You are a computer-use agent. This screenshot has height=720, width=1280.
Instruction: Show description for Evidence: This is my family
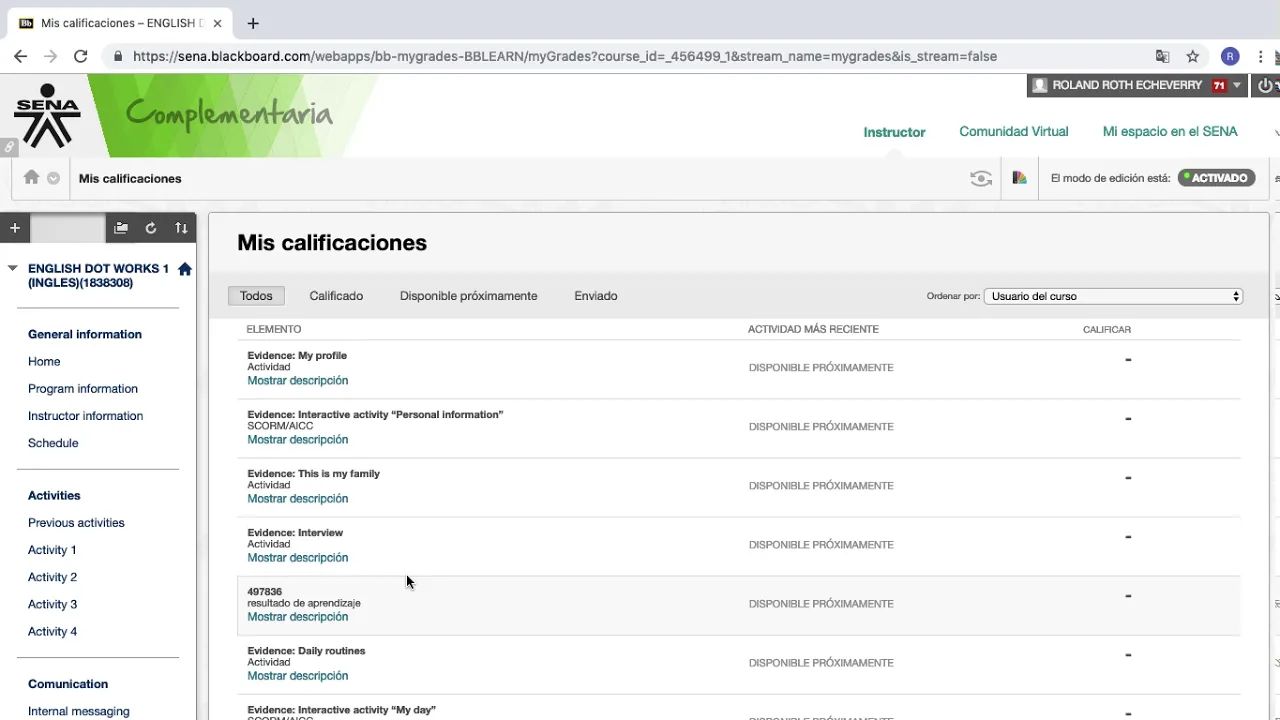pyautogui.click(x=297, y=499)
